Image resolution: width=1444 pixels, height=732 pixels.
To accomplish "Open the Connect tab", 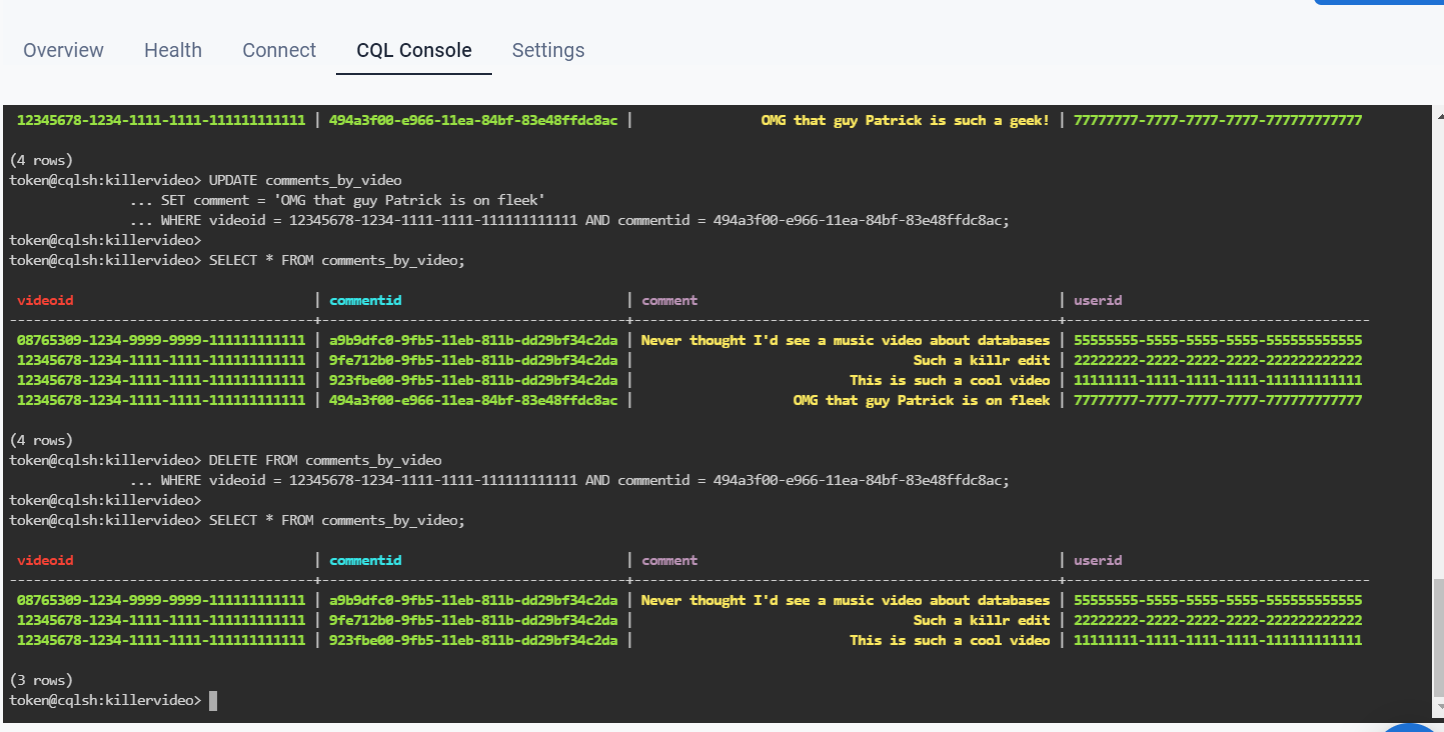I will pyautogui.click(x=279, y=50).
